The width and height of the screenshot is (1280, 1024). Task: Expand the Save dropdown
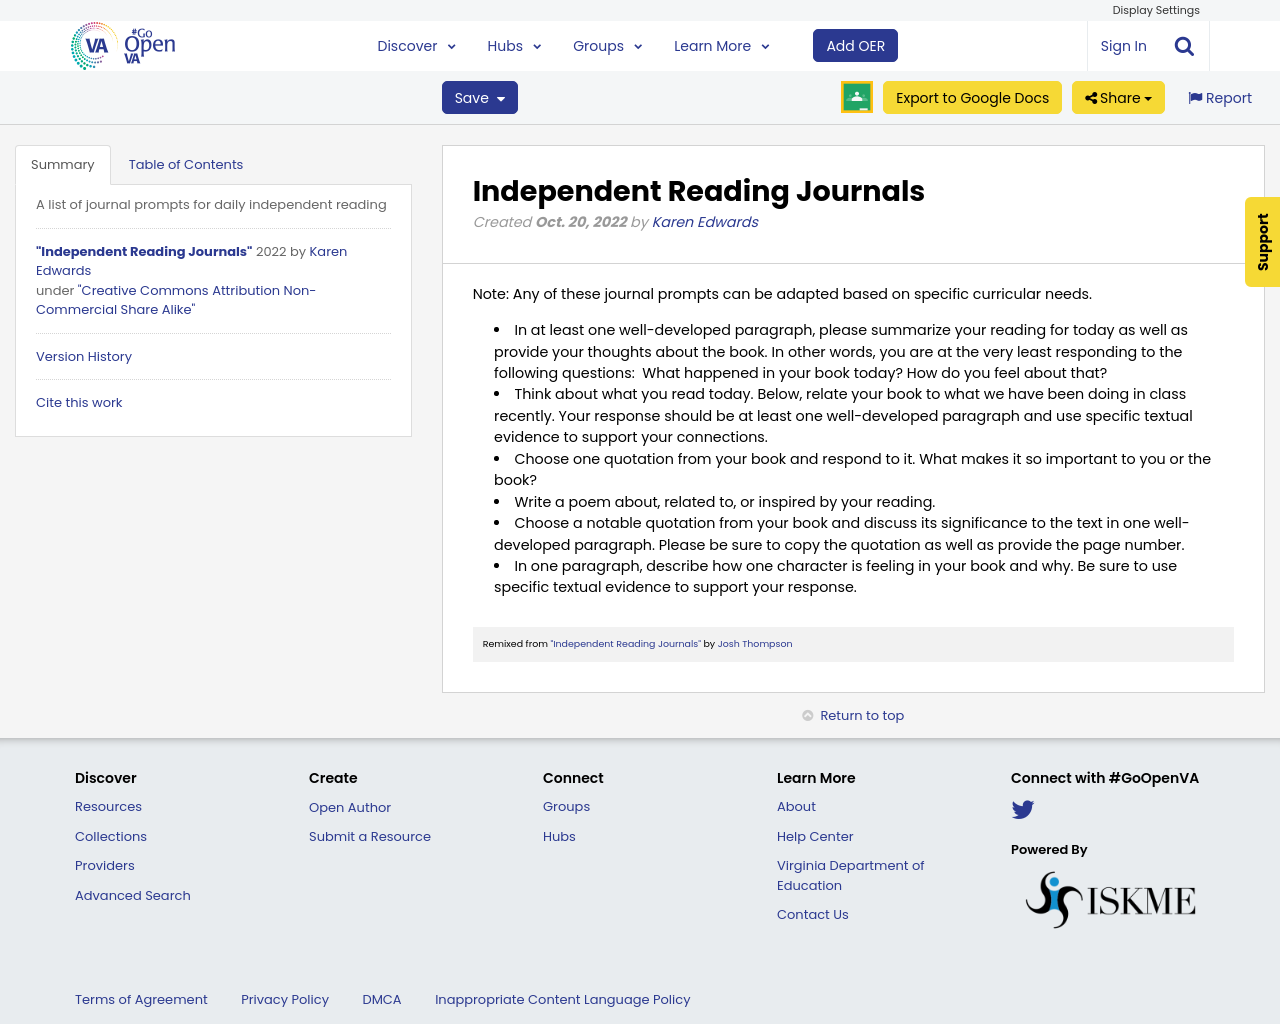click(x=479, y=96)
